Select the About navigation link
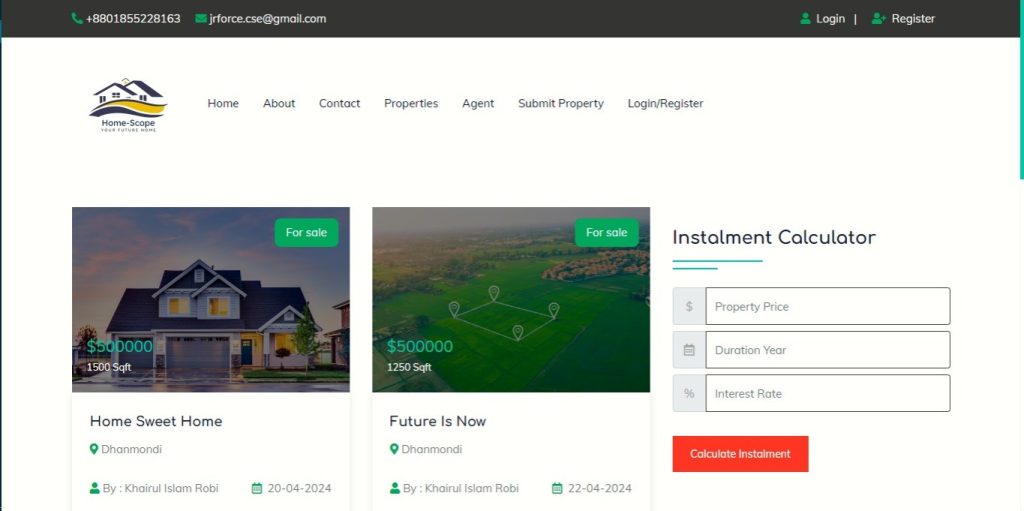Viewport: 1024px width, 511px height. point(279,103)
